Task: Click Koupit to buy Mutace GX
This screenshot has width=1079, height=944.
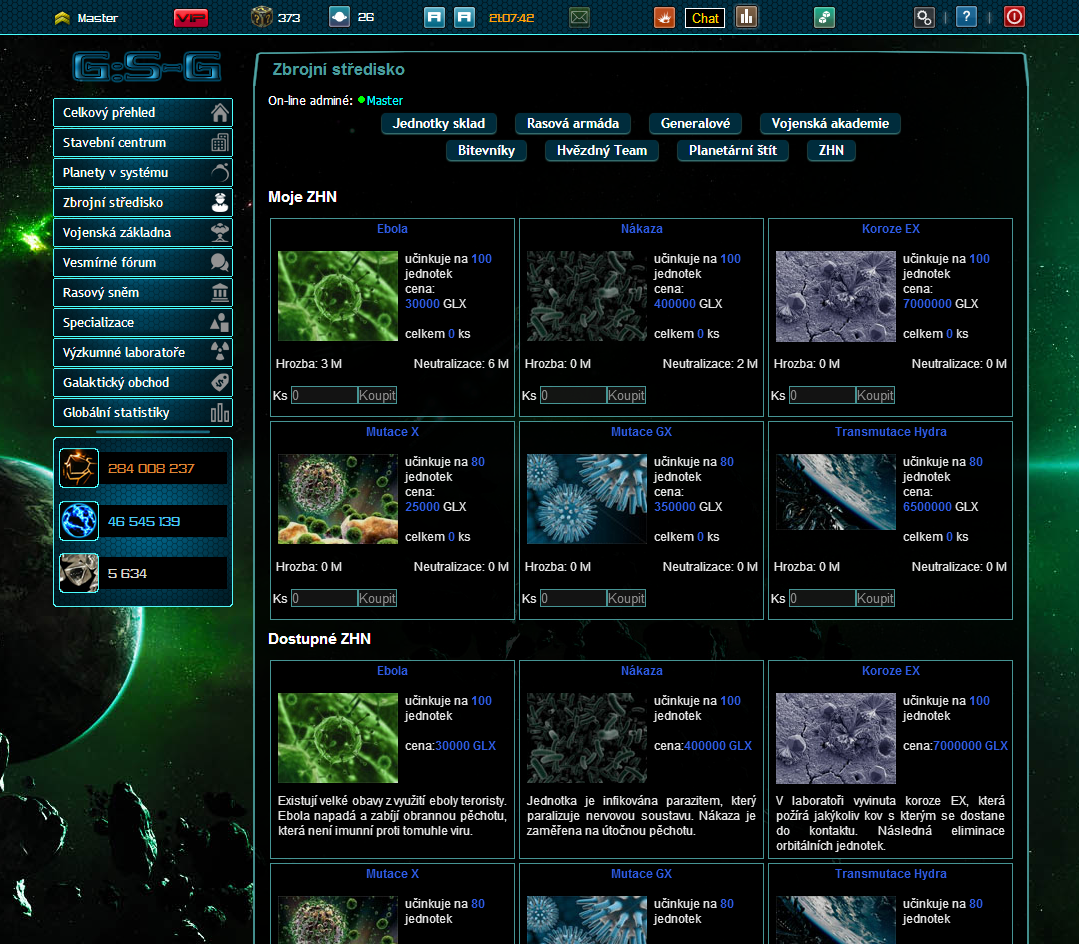Action: point(626,598)
